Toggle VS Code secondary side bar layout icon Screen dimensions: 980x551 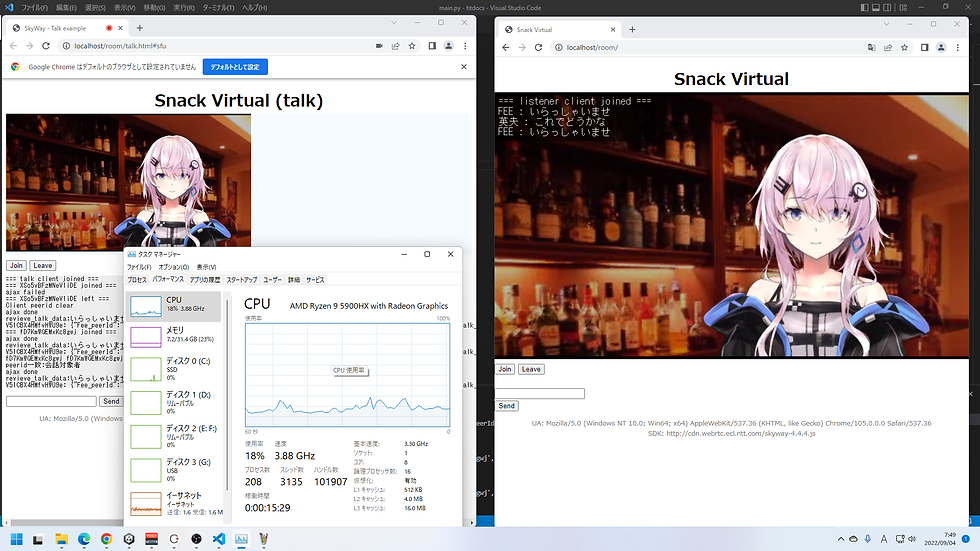click(x=887, y=7)
